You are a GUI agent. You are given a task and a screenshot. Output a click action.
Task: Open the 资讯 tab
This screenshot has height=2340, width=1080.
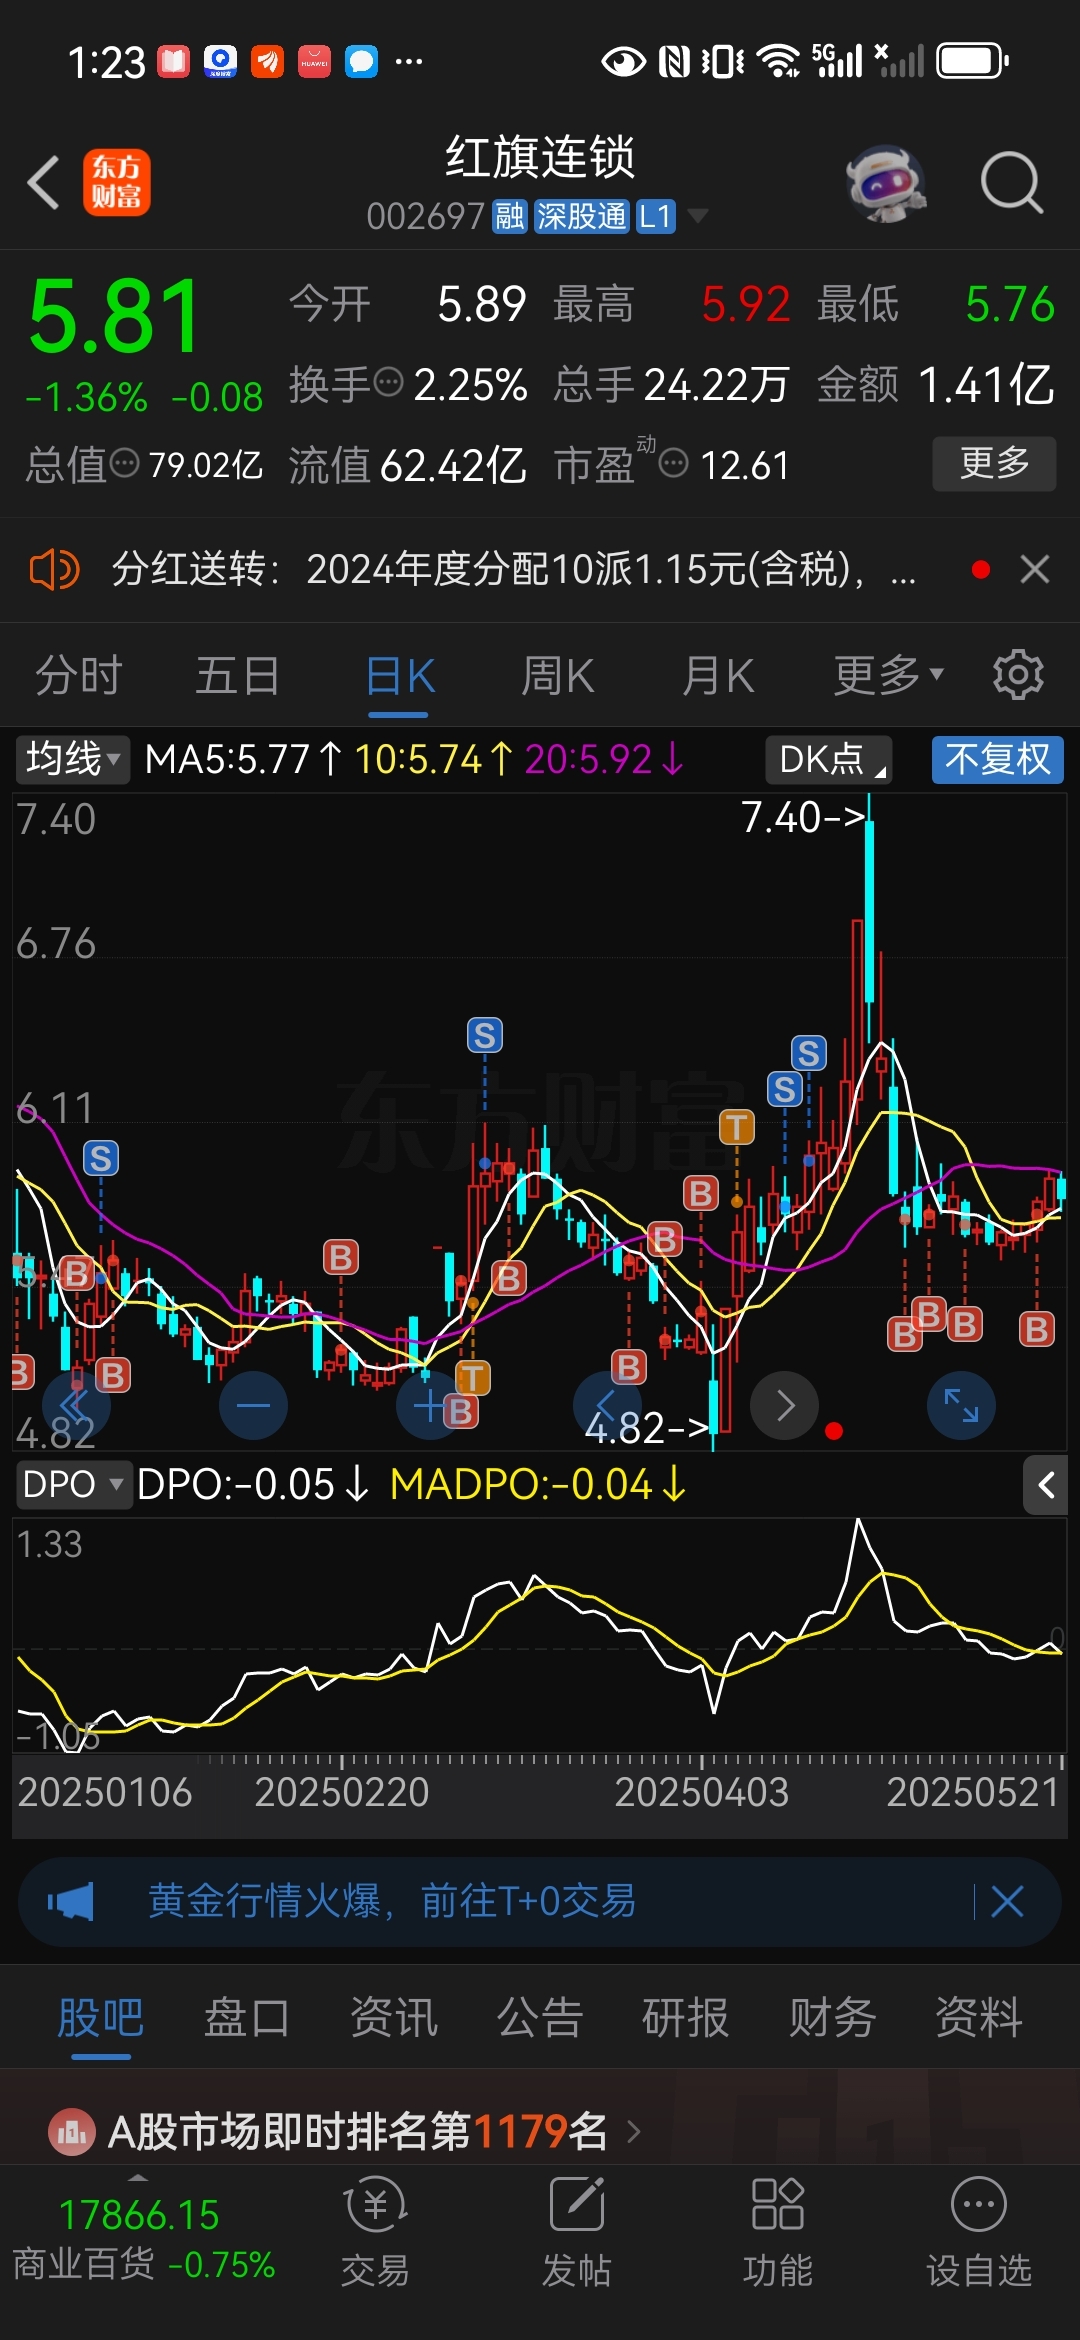pyautogui.click(x=393, y=2017)
